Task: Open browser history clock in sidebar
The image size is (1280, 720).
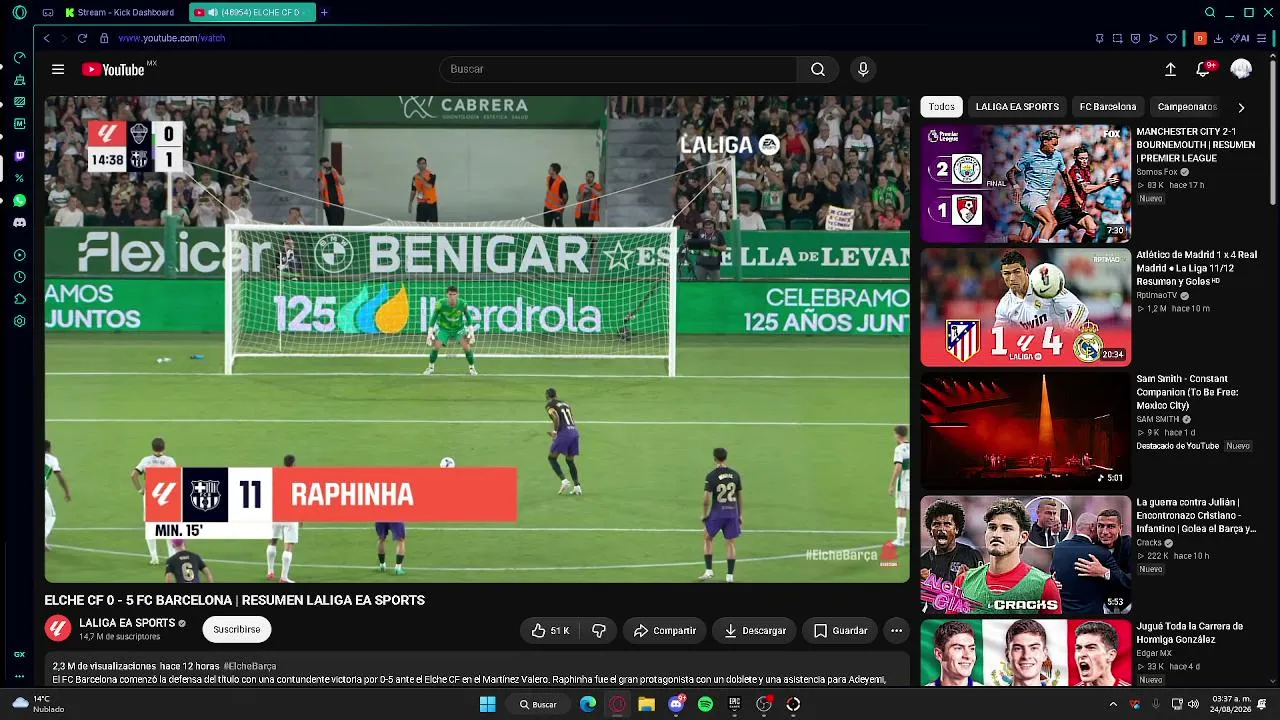Action: (20, 277)
